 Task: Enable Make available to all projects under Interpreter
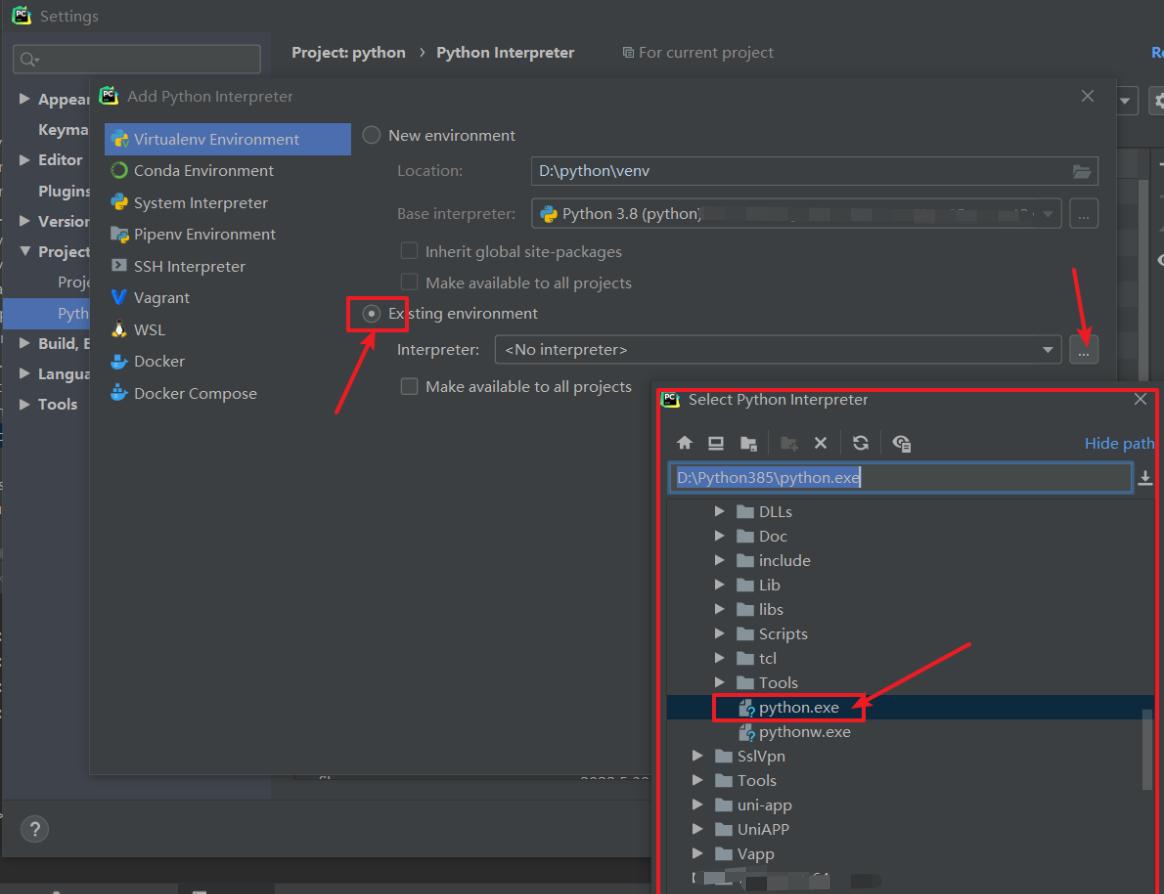(409, 386)
